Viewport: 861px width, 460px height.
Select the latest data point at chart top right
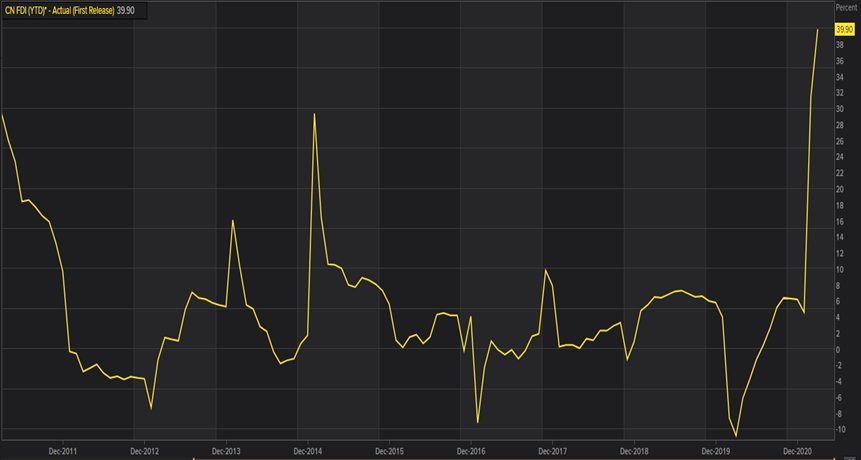pos(818,30)
